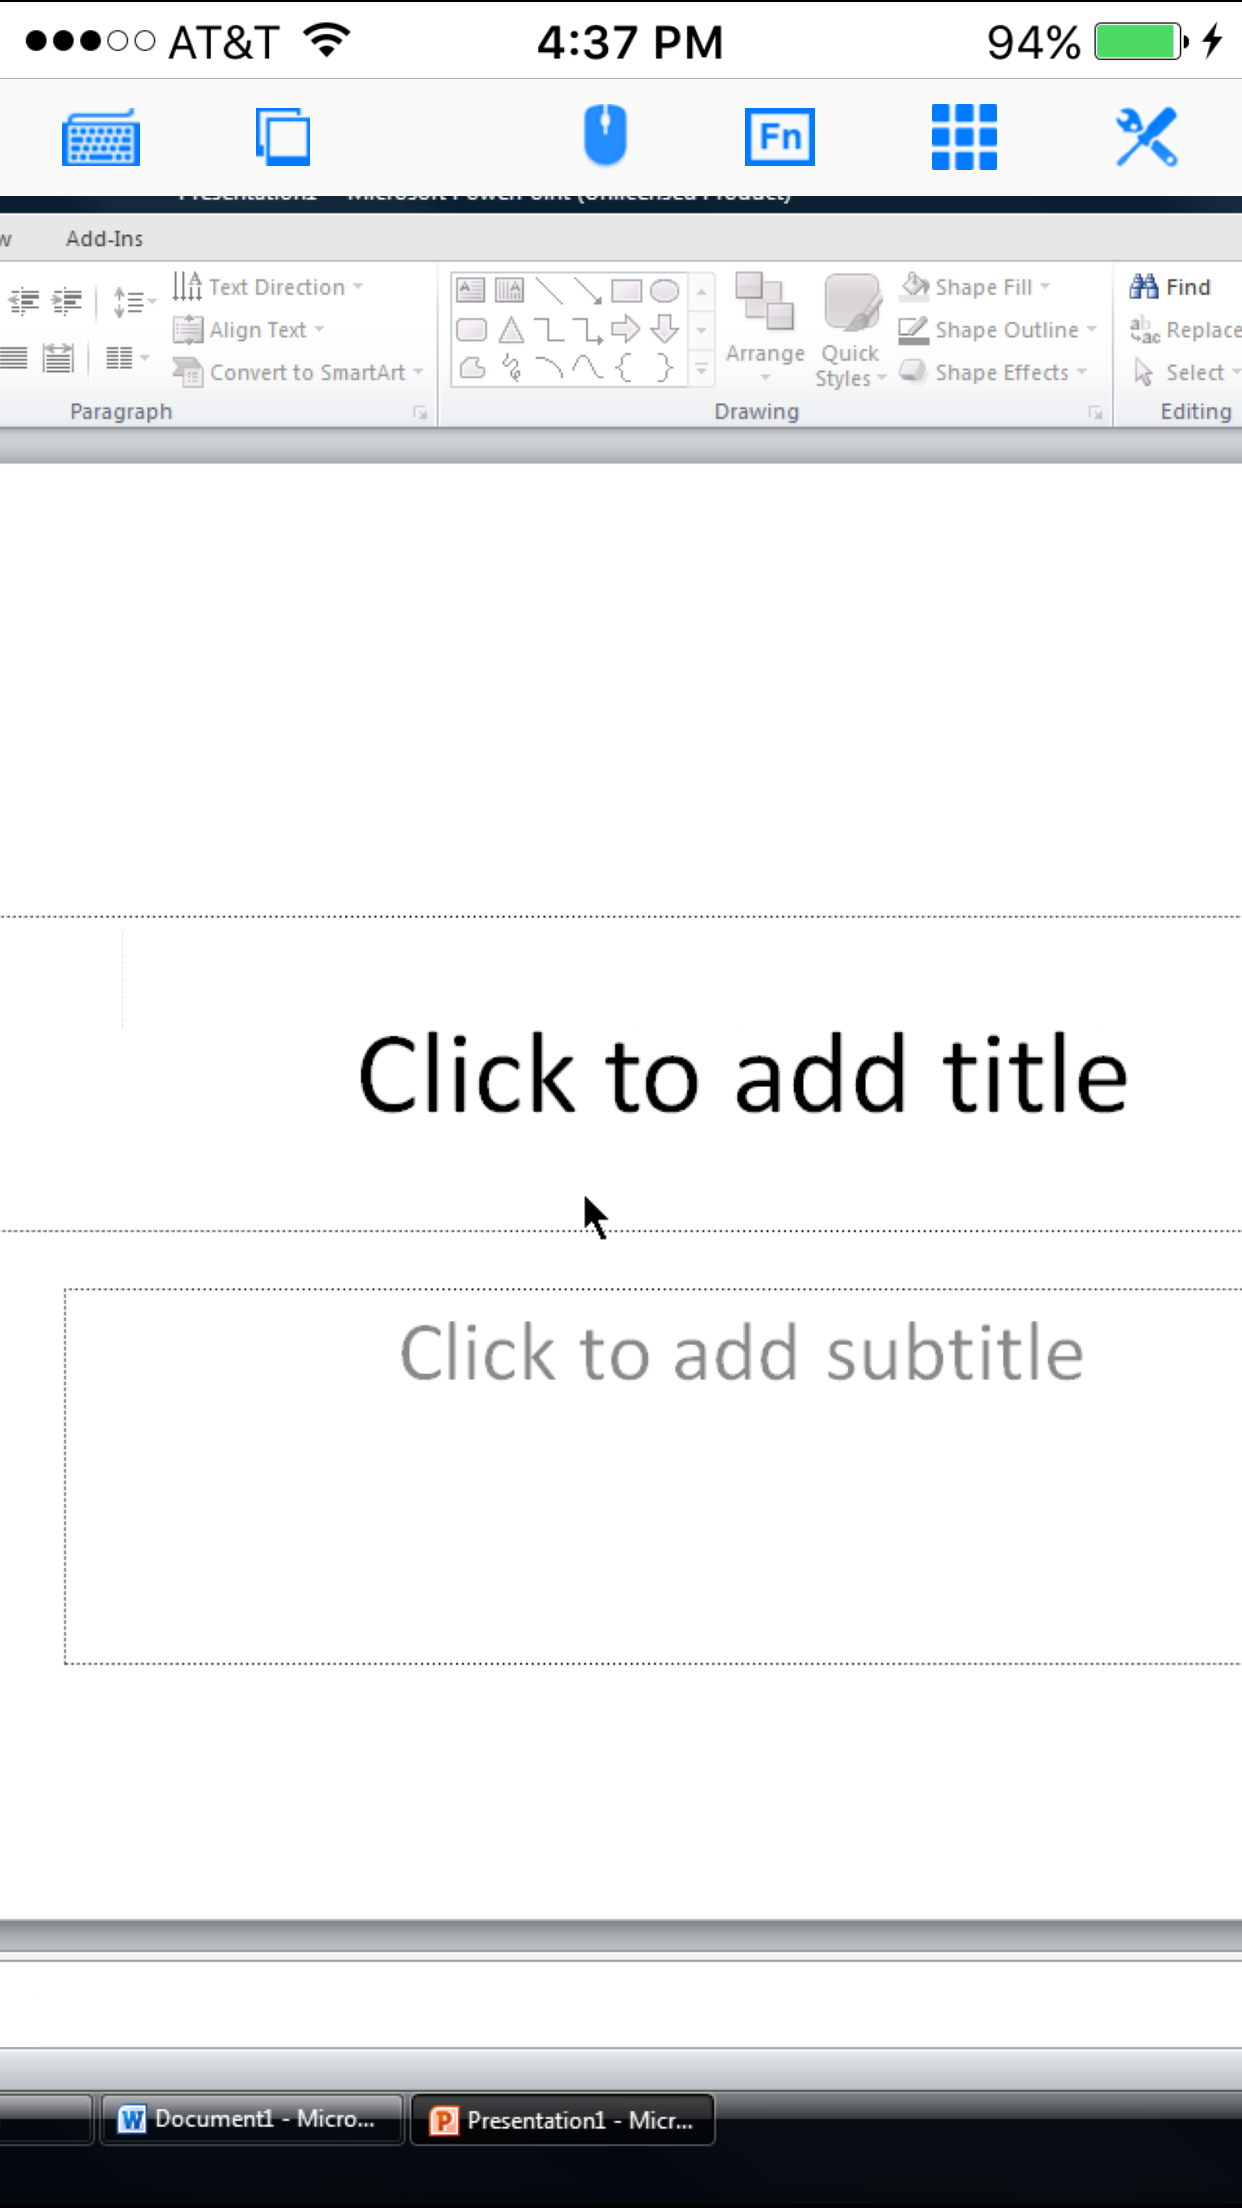Switch to the Add-Ins ribbon tab
Screen dimensions: 1242x2208
104,238
